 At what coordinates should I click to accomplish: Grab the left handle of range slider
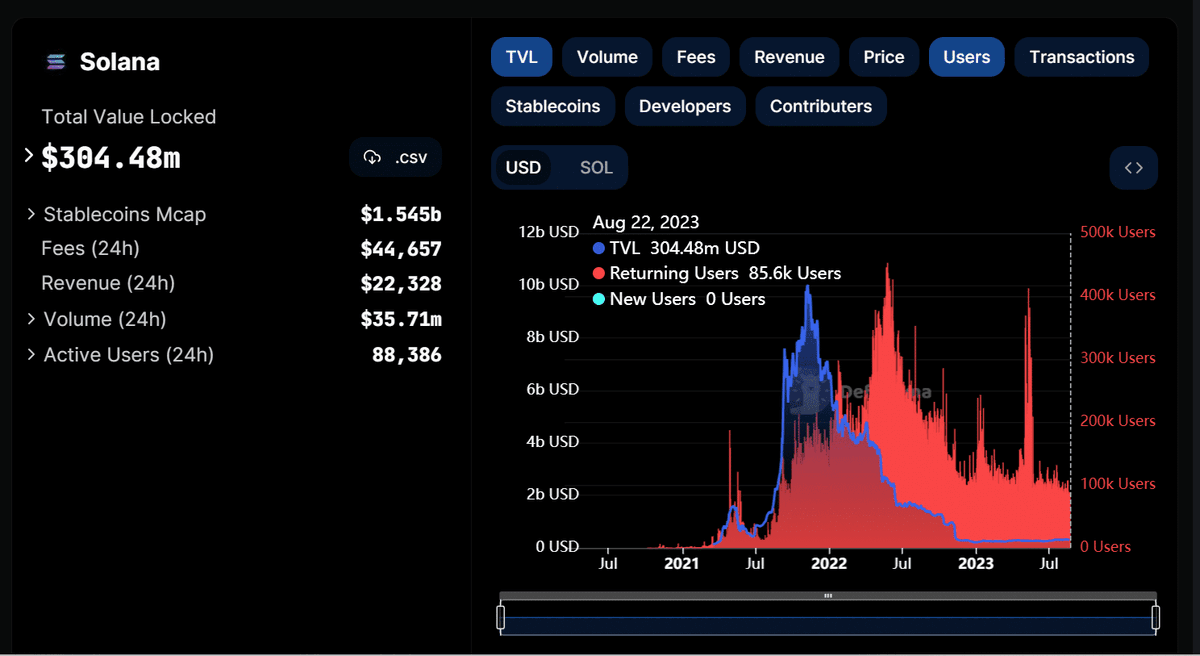tap(500, 618)
